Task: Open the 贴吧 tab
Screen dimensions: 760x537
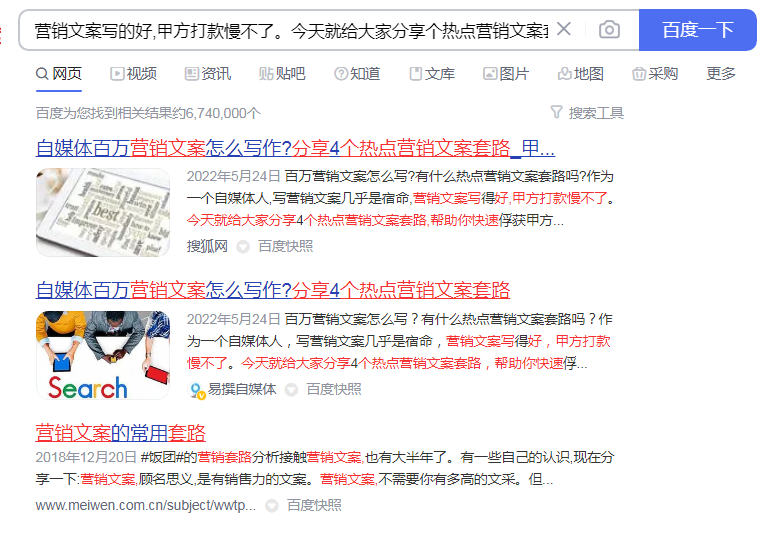Action: [x=282, y=74]
